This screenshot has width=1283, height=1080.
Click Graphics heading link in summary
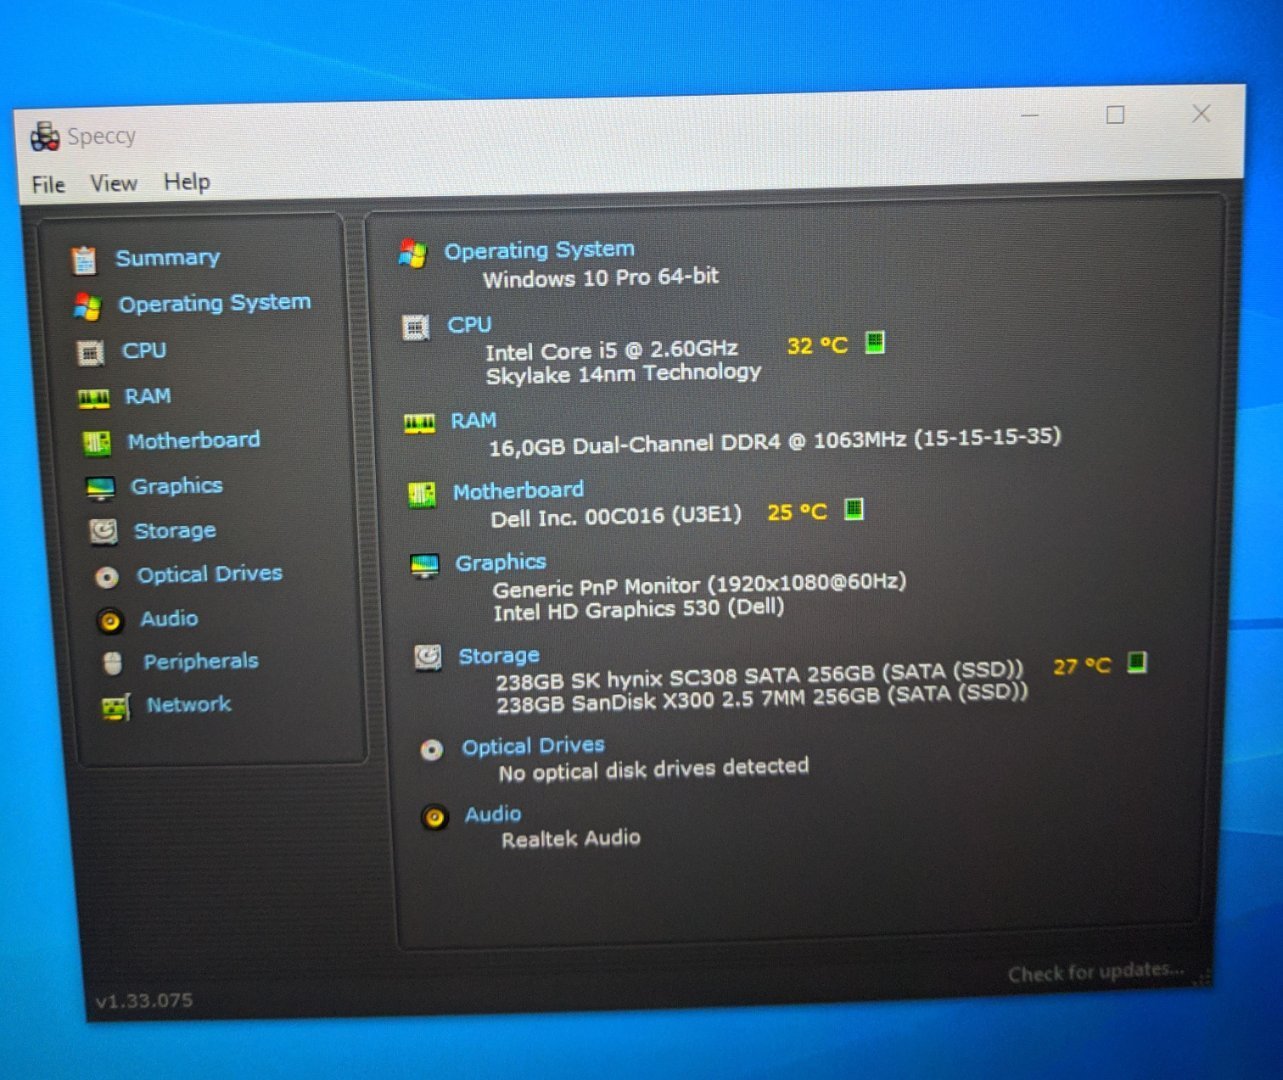click(x=500, y=563)
